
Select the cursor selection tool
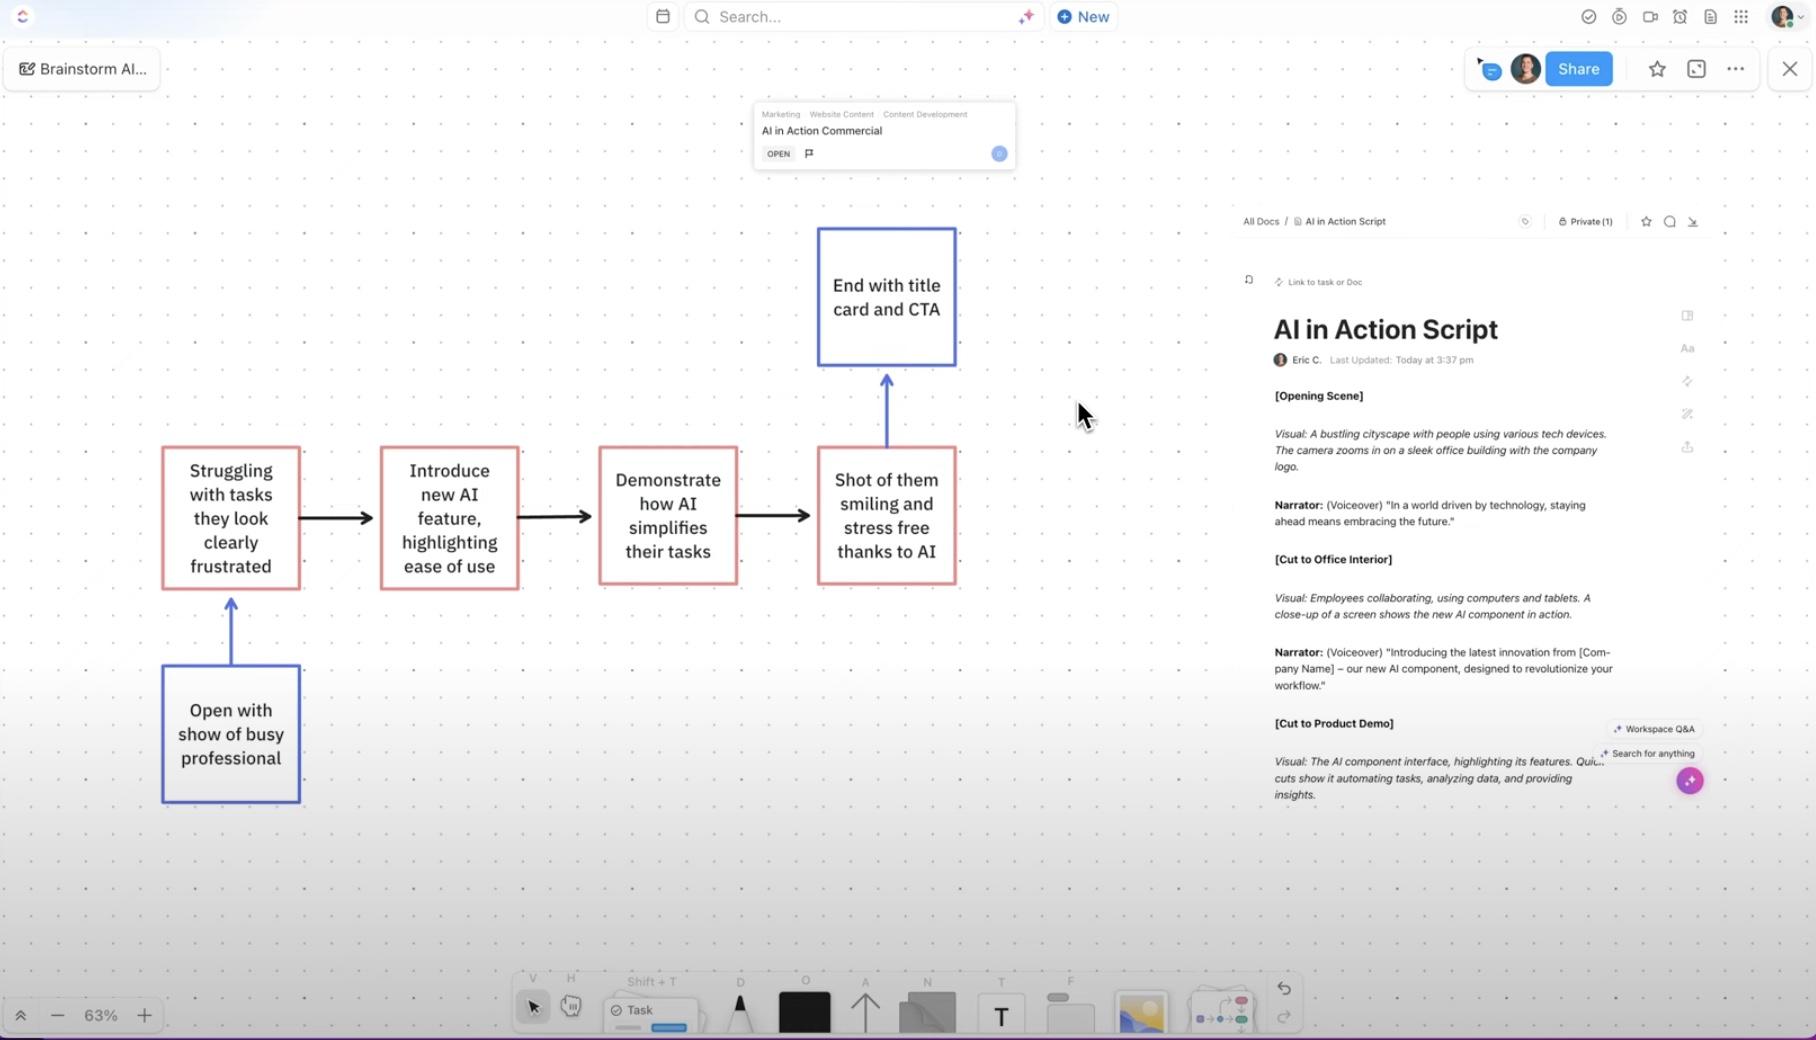point(533,1007)
